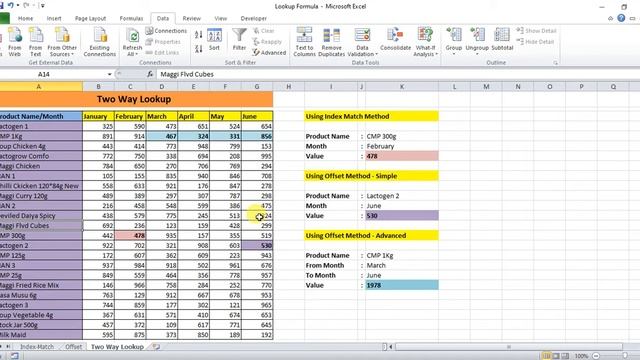
Task: Click Show Detail in Outline group
Action: click(536, 31)
